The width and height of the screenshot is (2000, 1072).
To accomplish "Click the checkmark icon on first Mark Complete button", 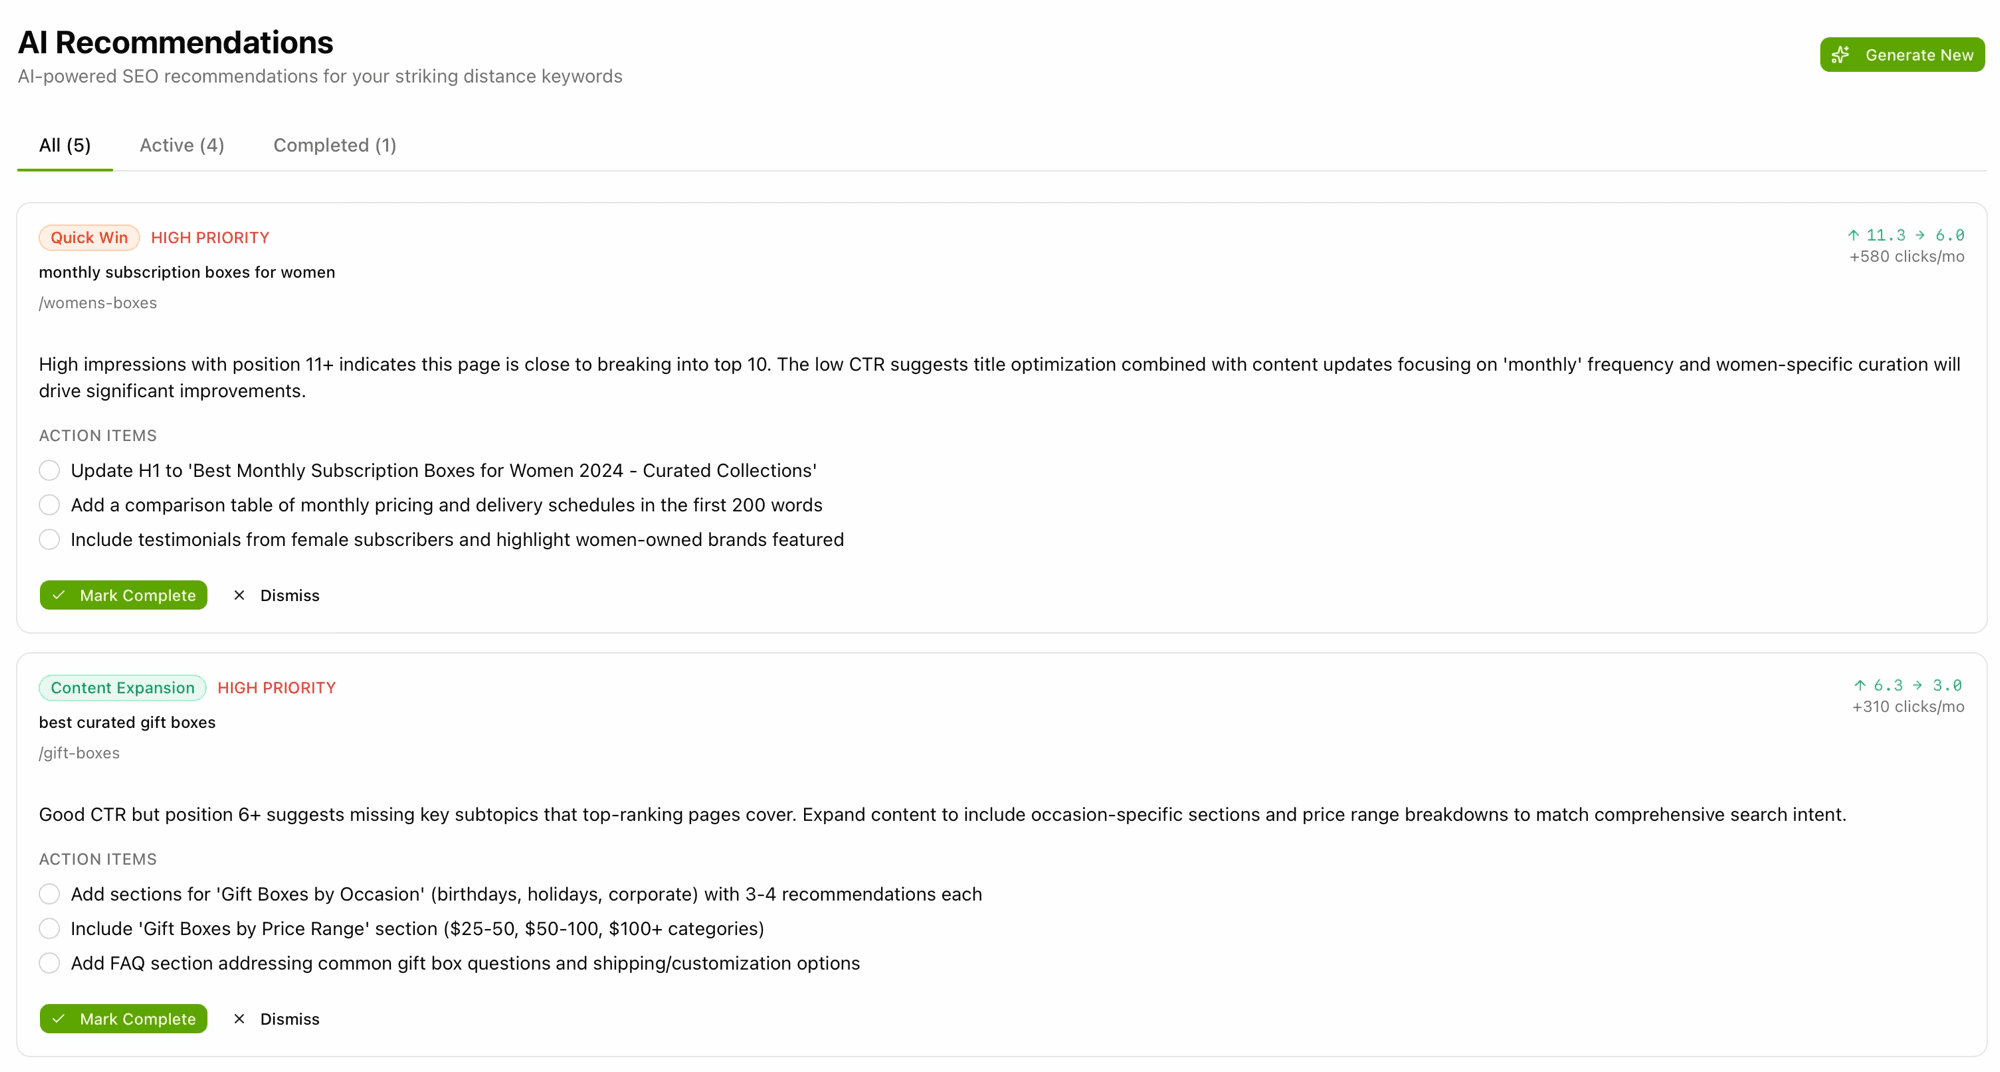I will click(61, 595).
